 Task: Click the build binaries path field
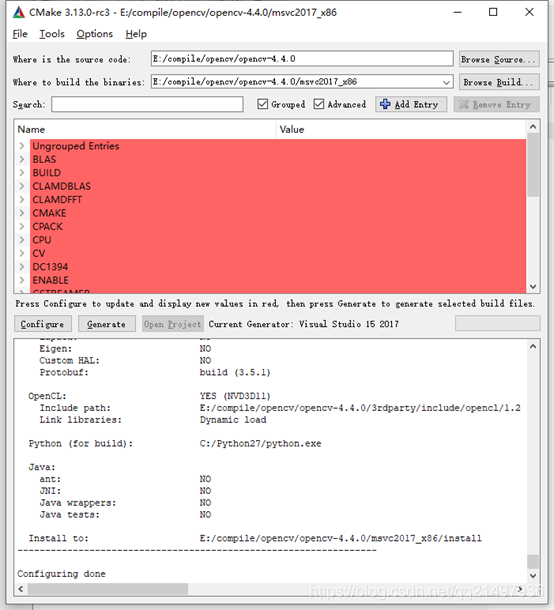click(x=302, y=82)
